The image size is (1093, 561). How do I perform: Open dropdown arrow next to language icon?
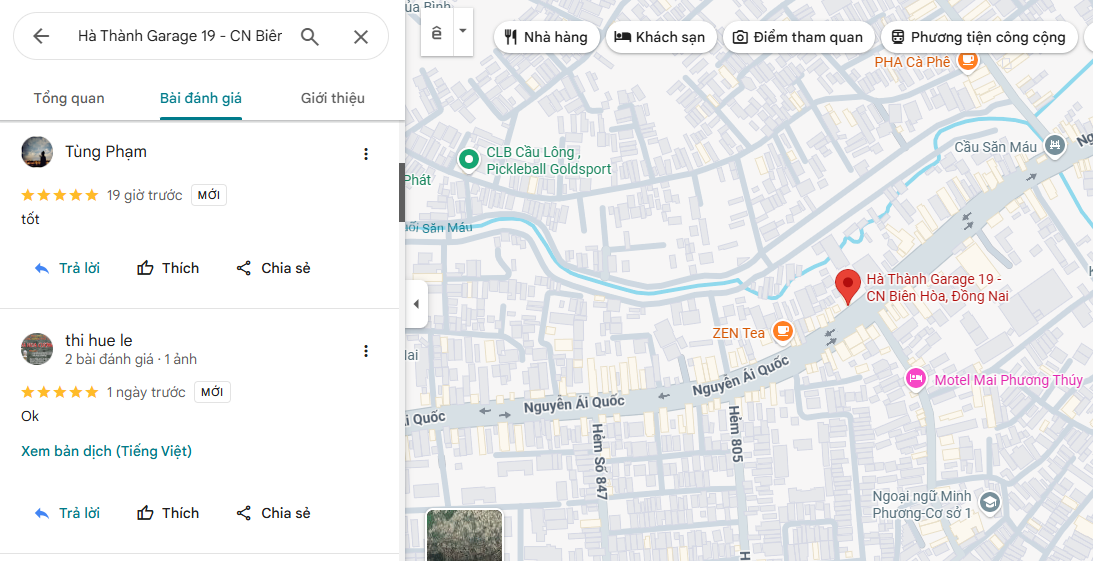pos(463,32)
